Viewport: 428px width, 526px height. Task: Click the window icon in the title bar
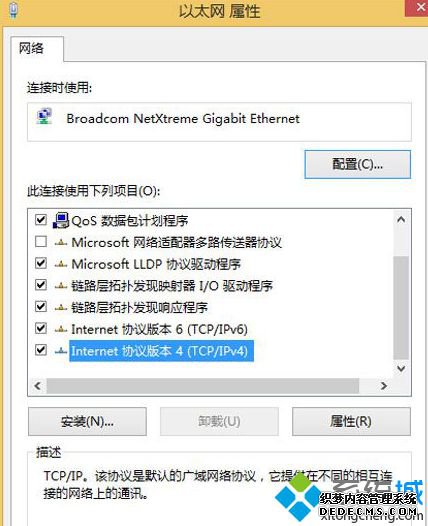pos(13,10)
